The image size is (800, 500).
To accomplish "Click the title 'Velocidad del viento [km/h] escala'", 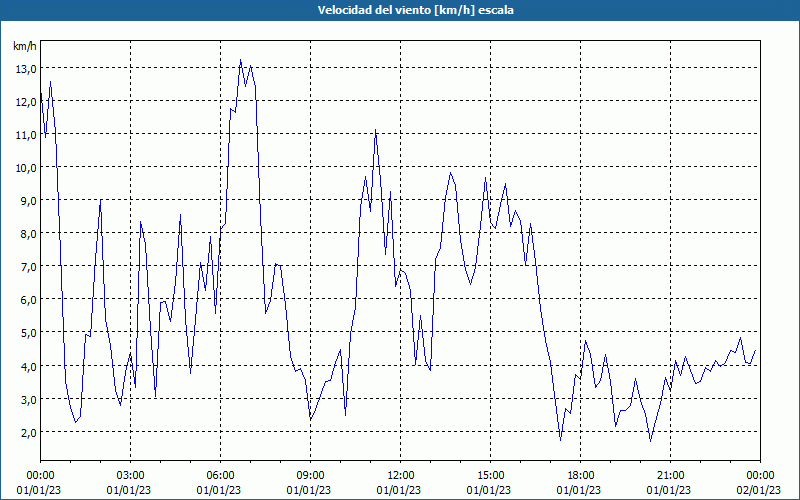I will coord(415,10).
